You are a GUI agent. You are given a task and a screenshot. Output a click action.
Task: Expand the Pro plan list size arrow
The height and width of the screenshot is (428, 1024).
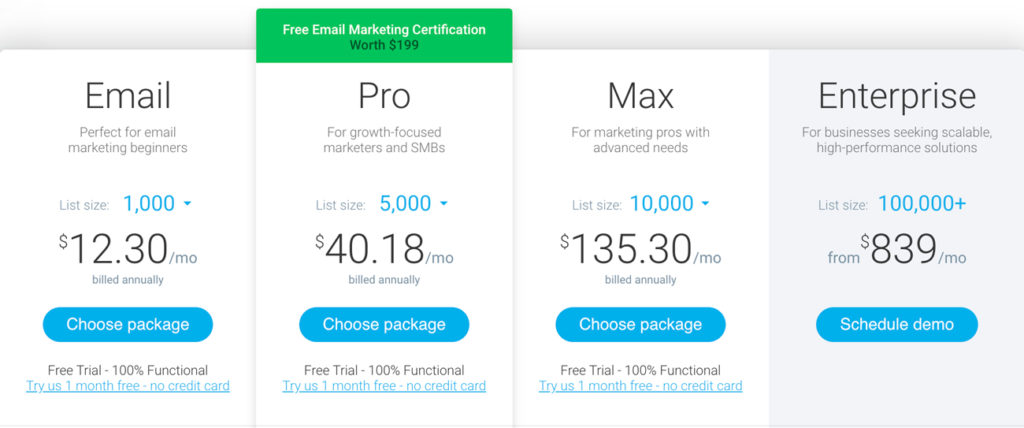click(444, 204)
